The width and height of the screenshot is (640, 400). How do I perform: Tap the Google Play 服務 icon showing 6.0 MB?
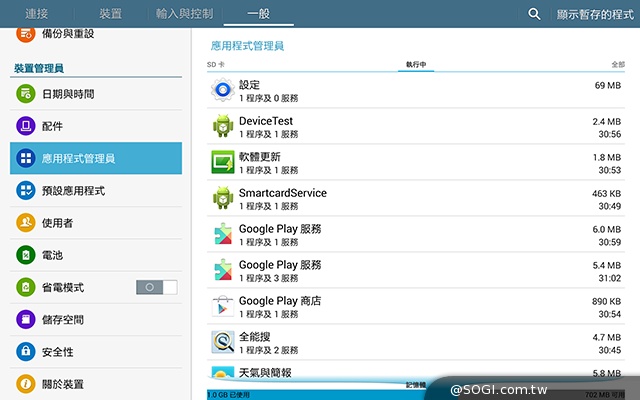point(223,234)
